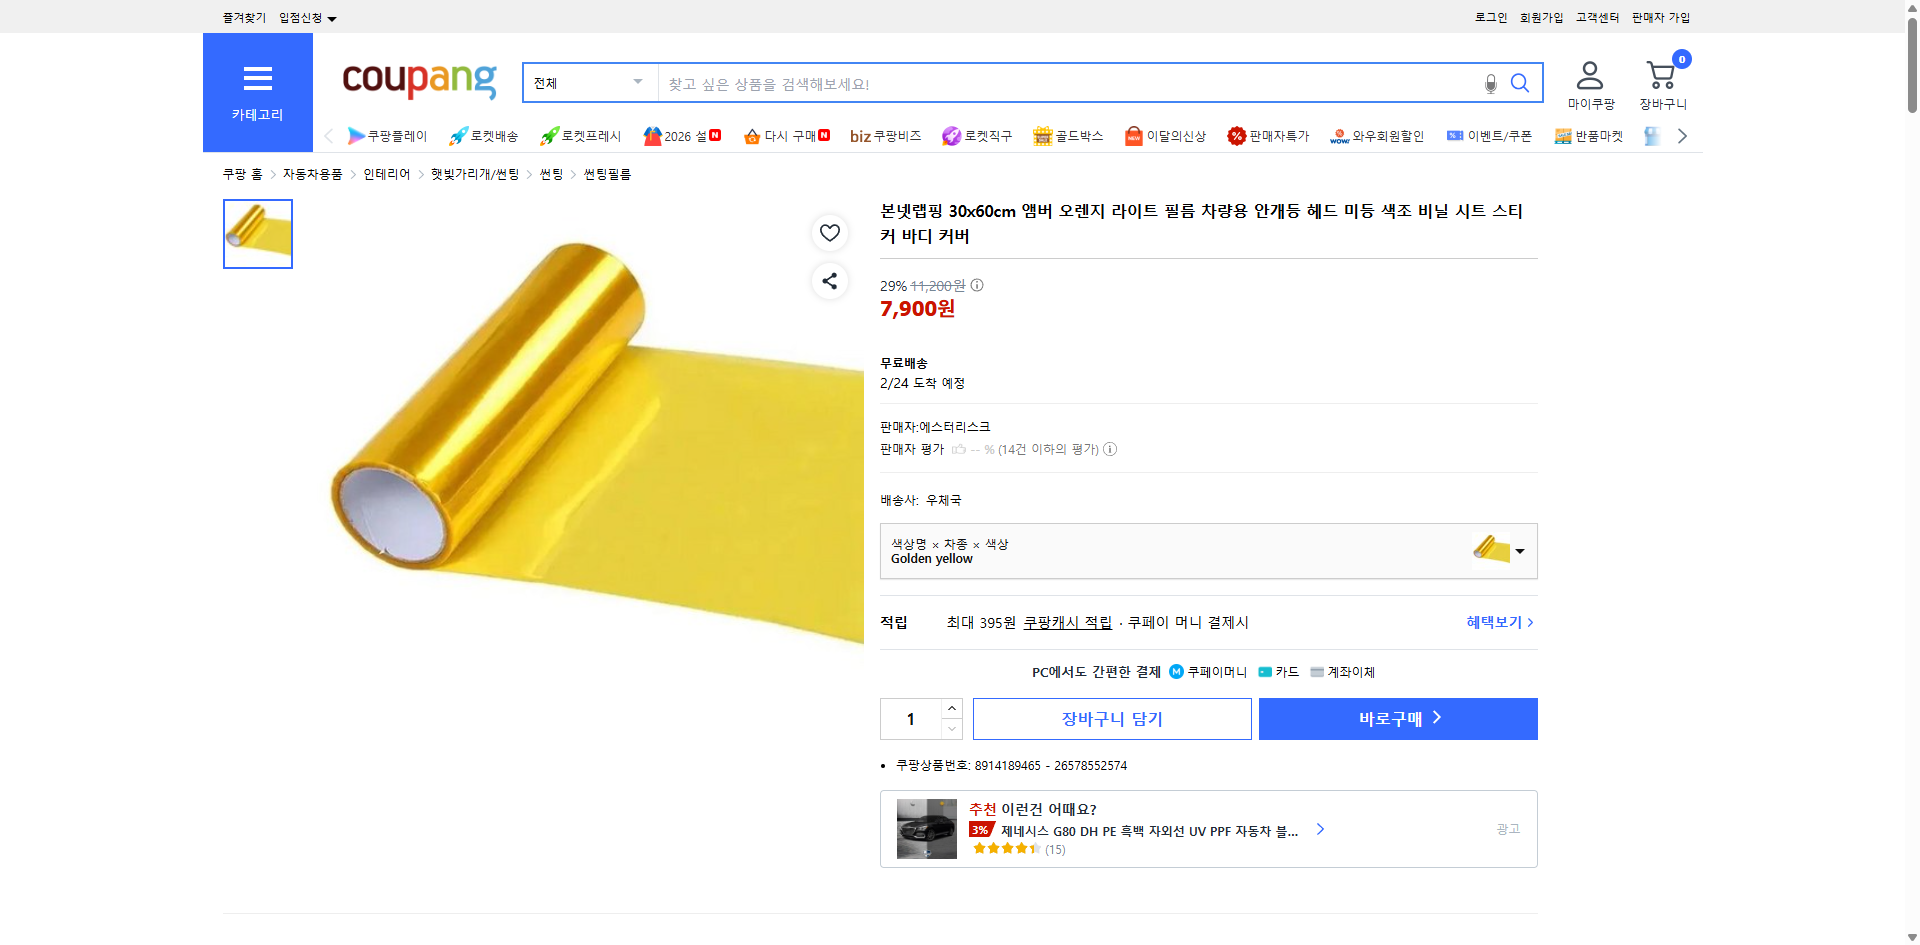Open the 장바구니 shopping cart icon

coord(1661,72)
